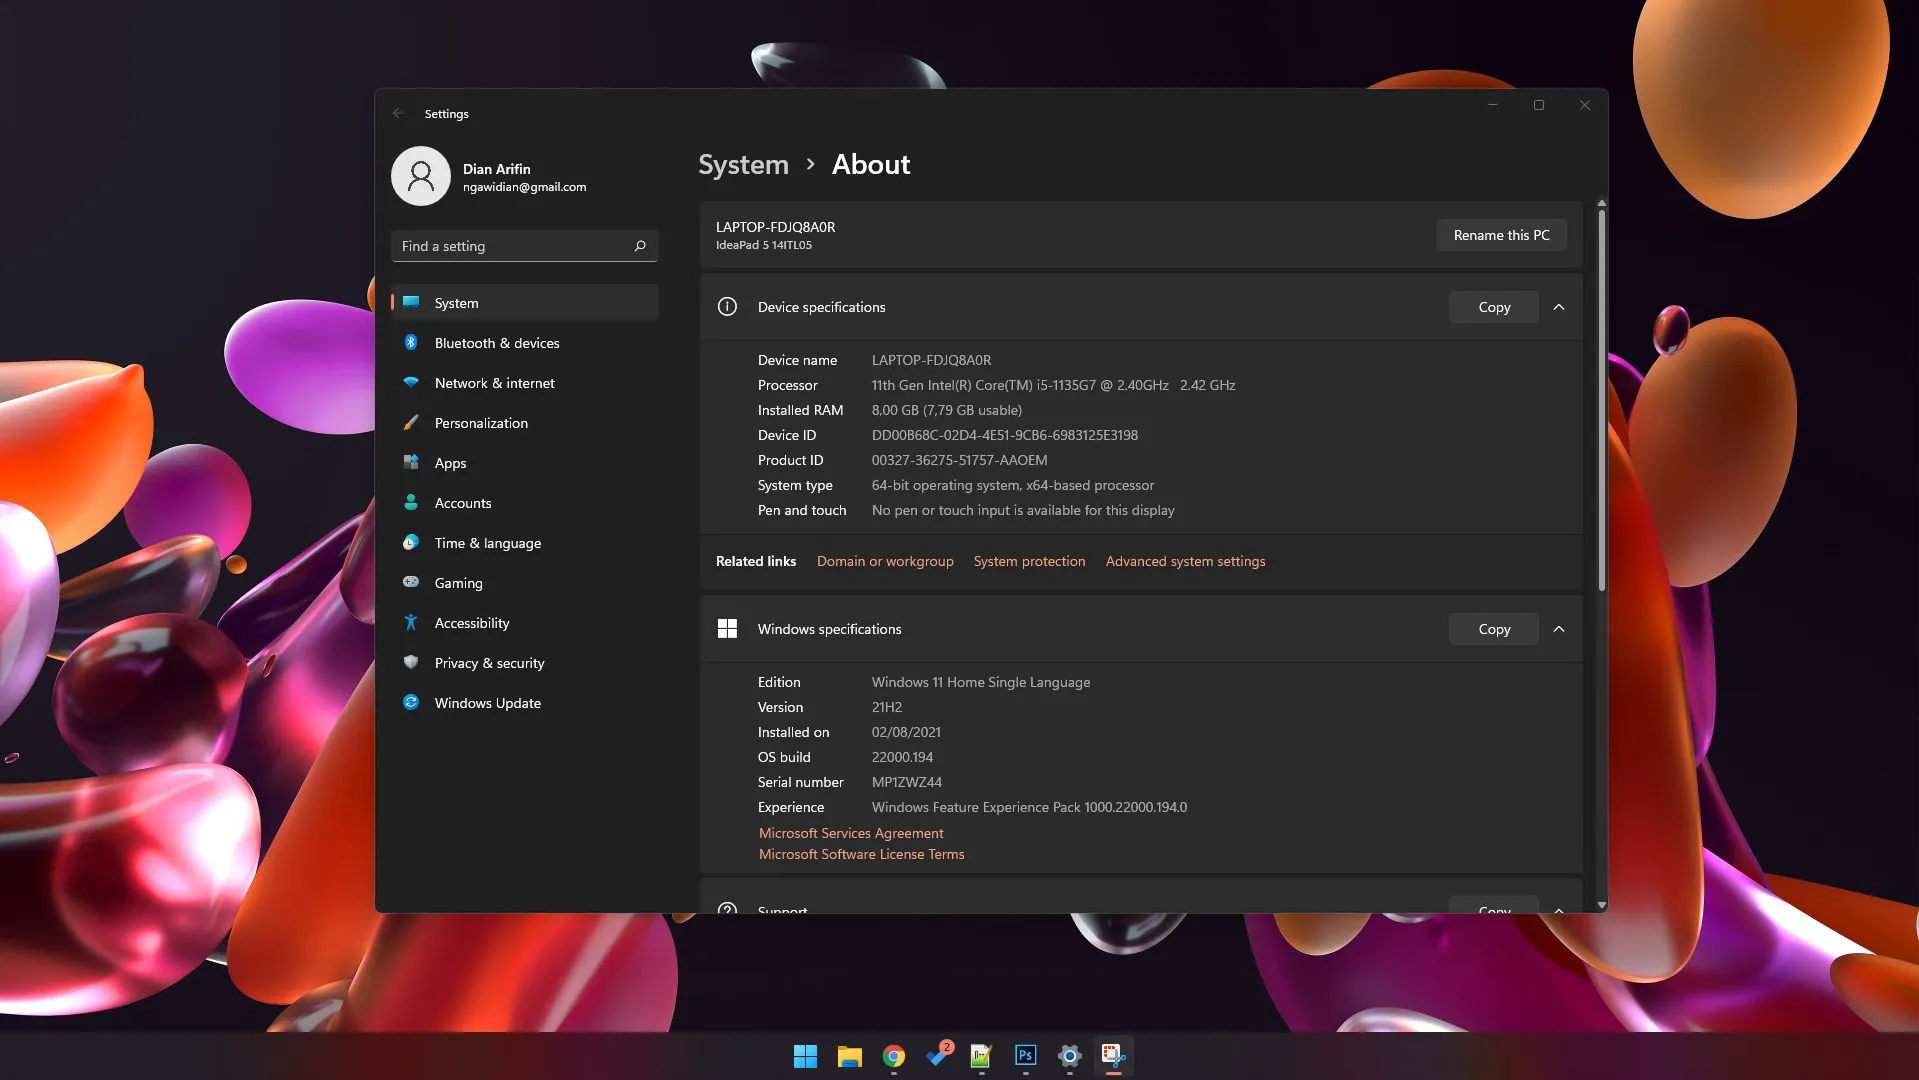1919x1080 pixels.
Task: Open Photoshop from the taskbar
Action: pyautogui.click(x=1025, y=1055)
